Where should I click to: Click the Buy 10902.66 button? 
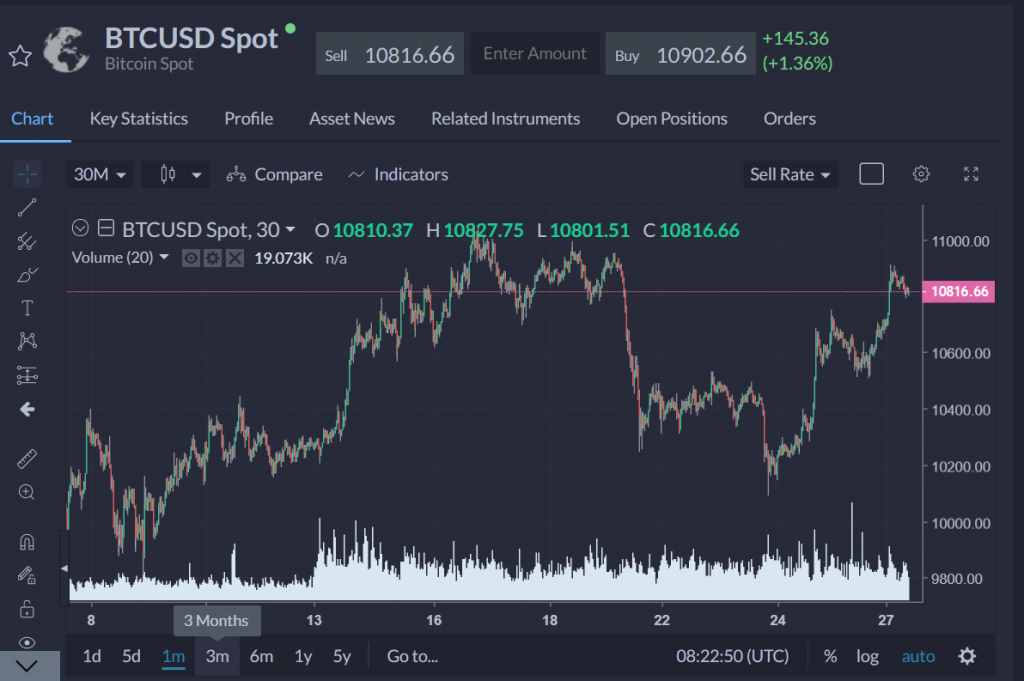[x=680, y=54]
